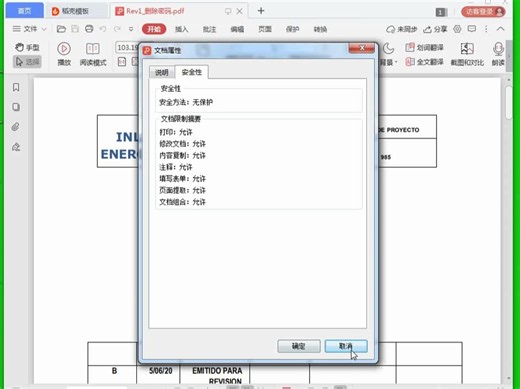
Task: Click the feedback message icon
Action: click(x=472, y=29)
